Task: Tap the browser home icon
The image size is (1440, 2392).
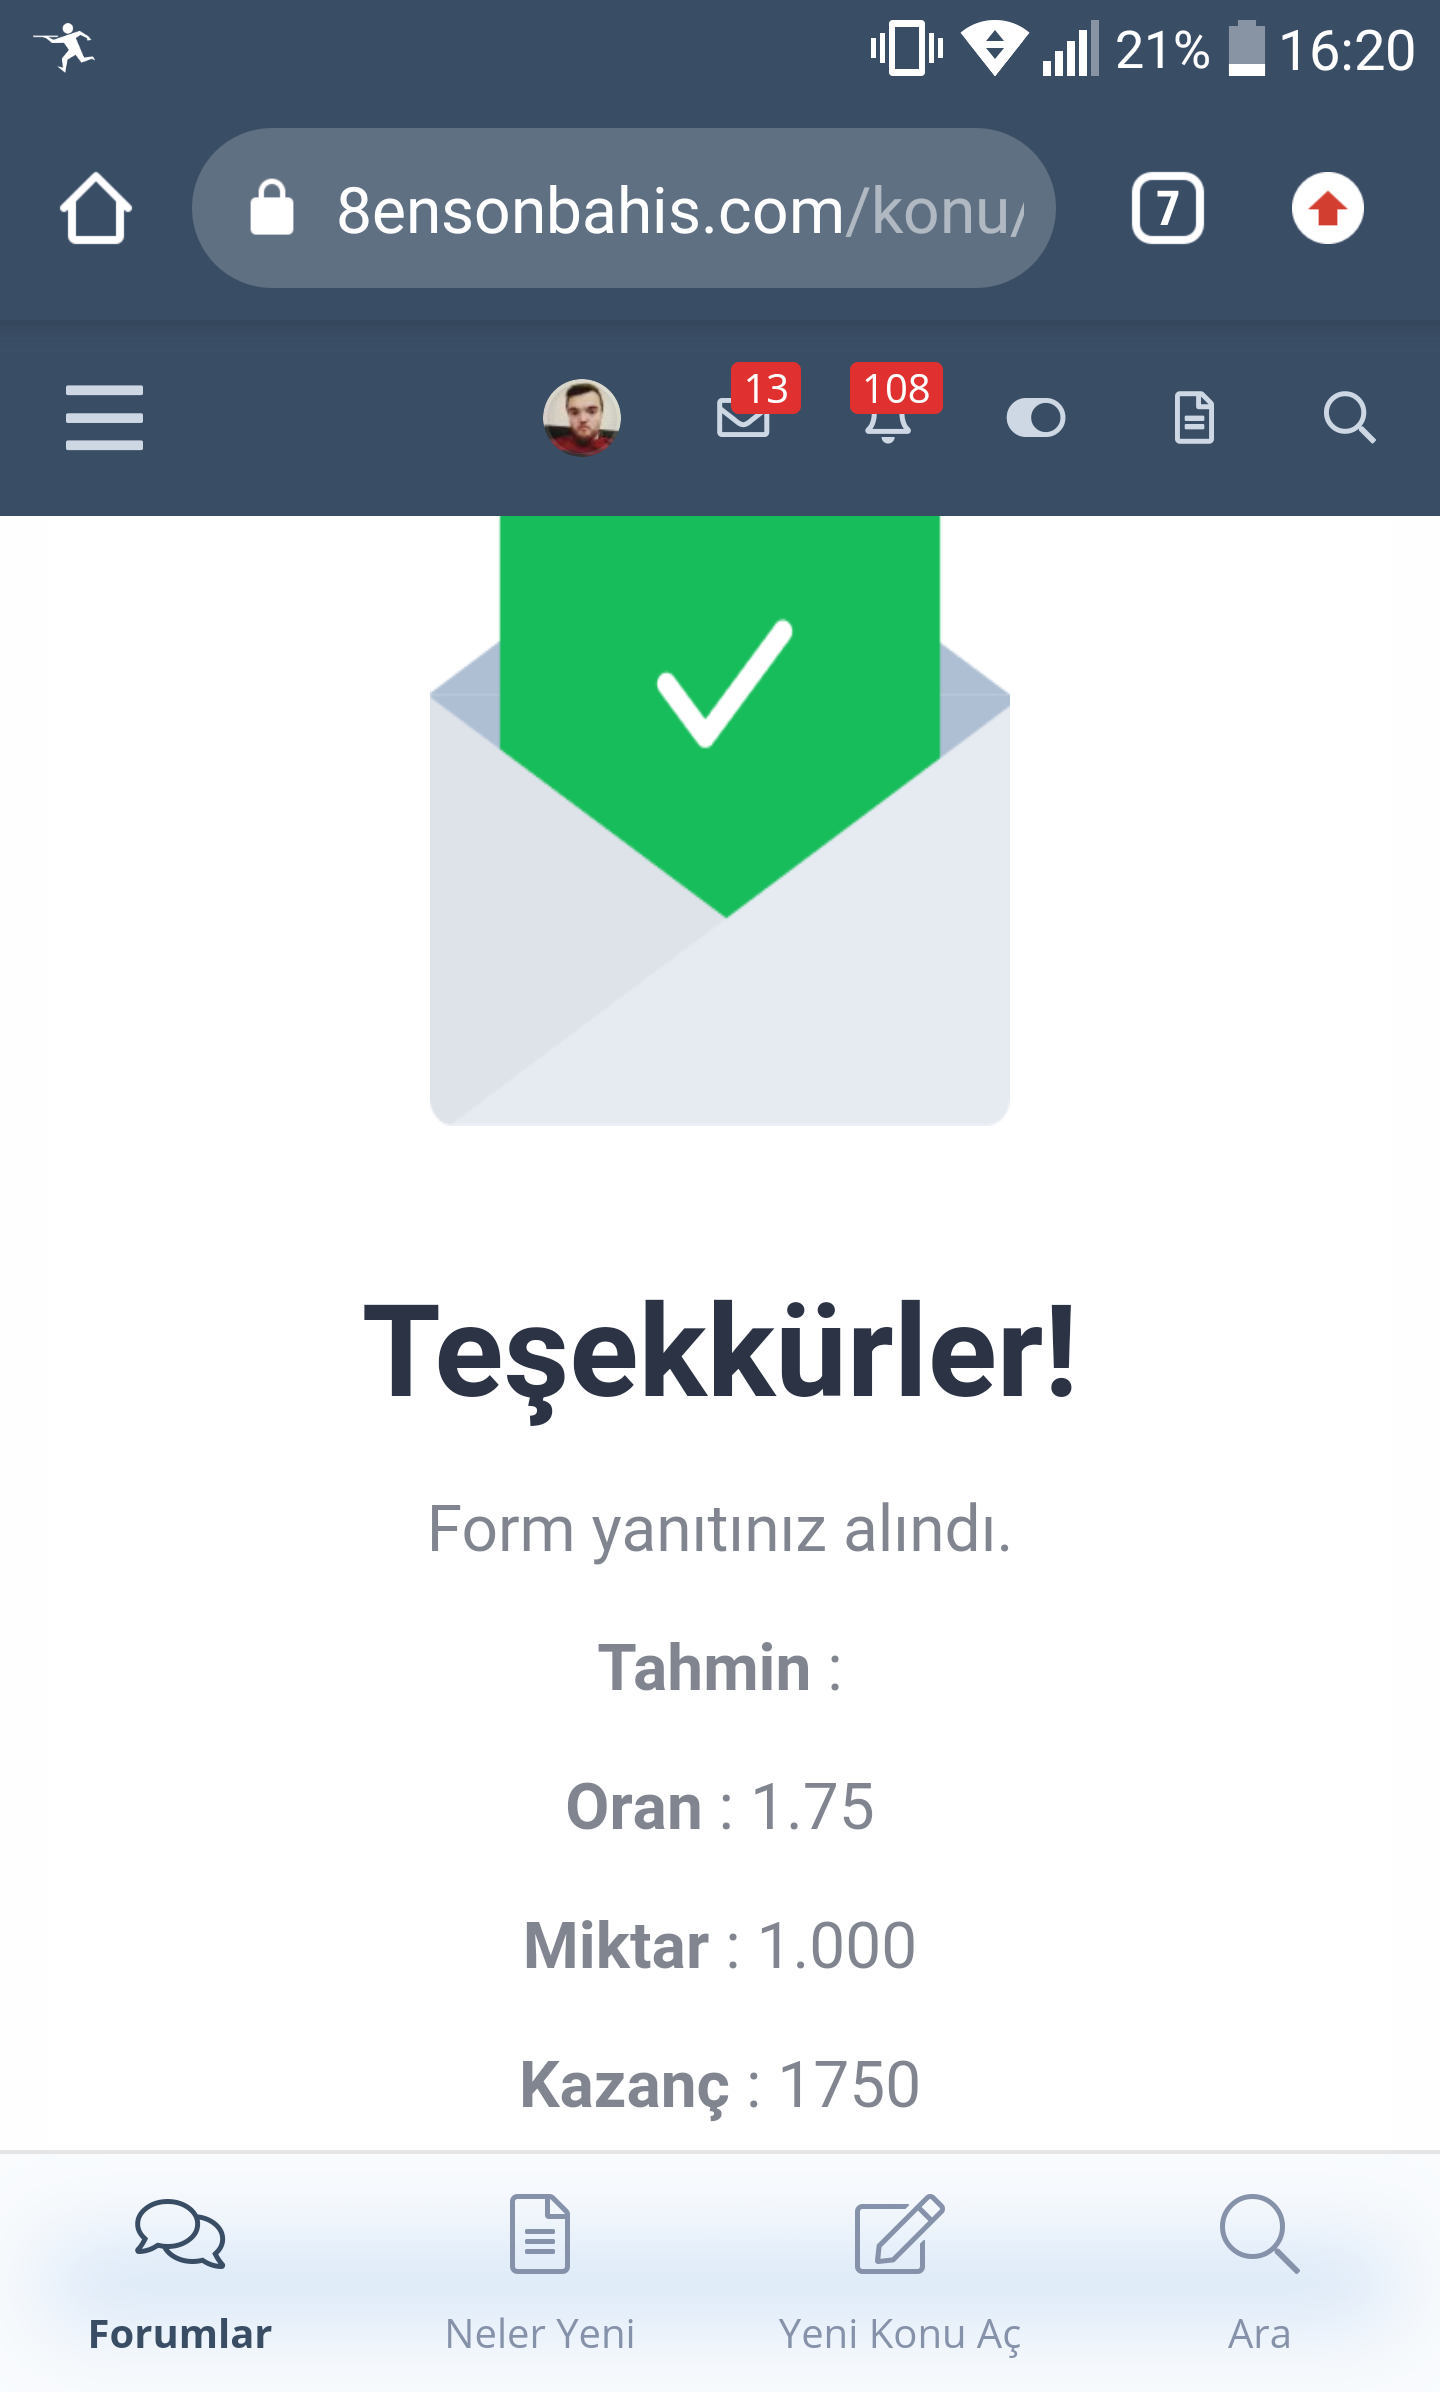Action: (x=96, y=208)
